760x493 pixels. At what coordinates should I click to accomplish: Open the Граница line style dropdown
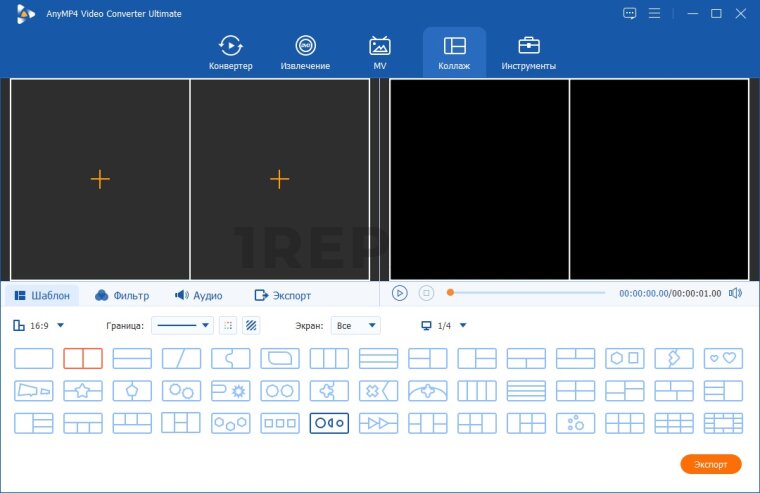click(x=184, y=325)
